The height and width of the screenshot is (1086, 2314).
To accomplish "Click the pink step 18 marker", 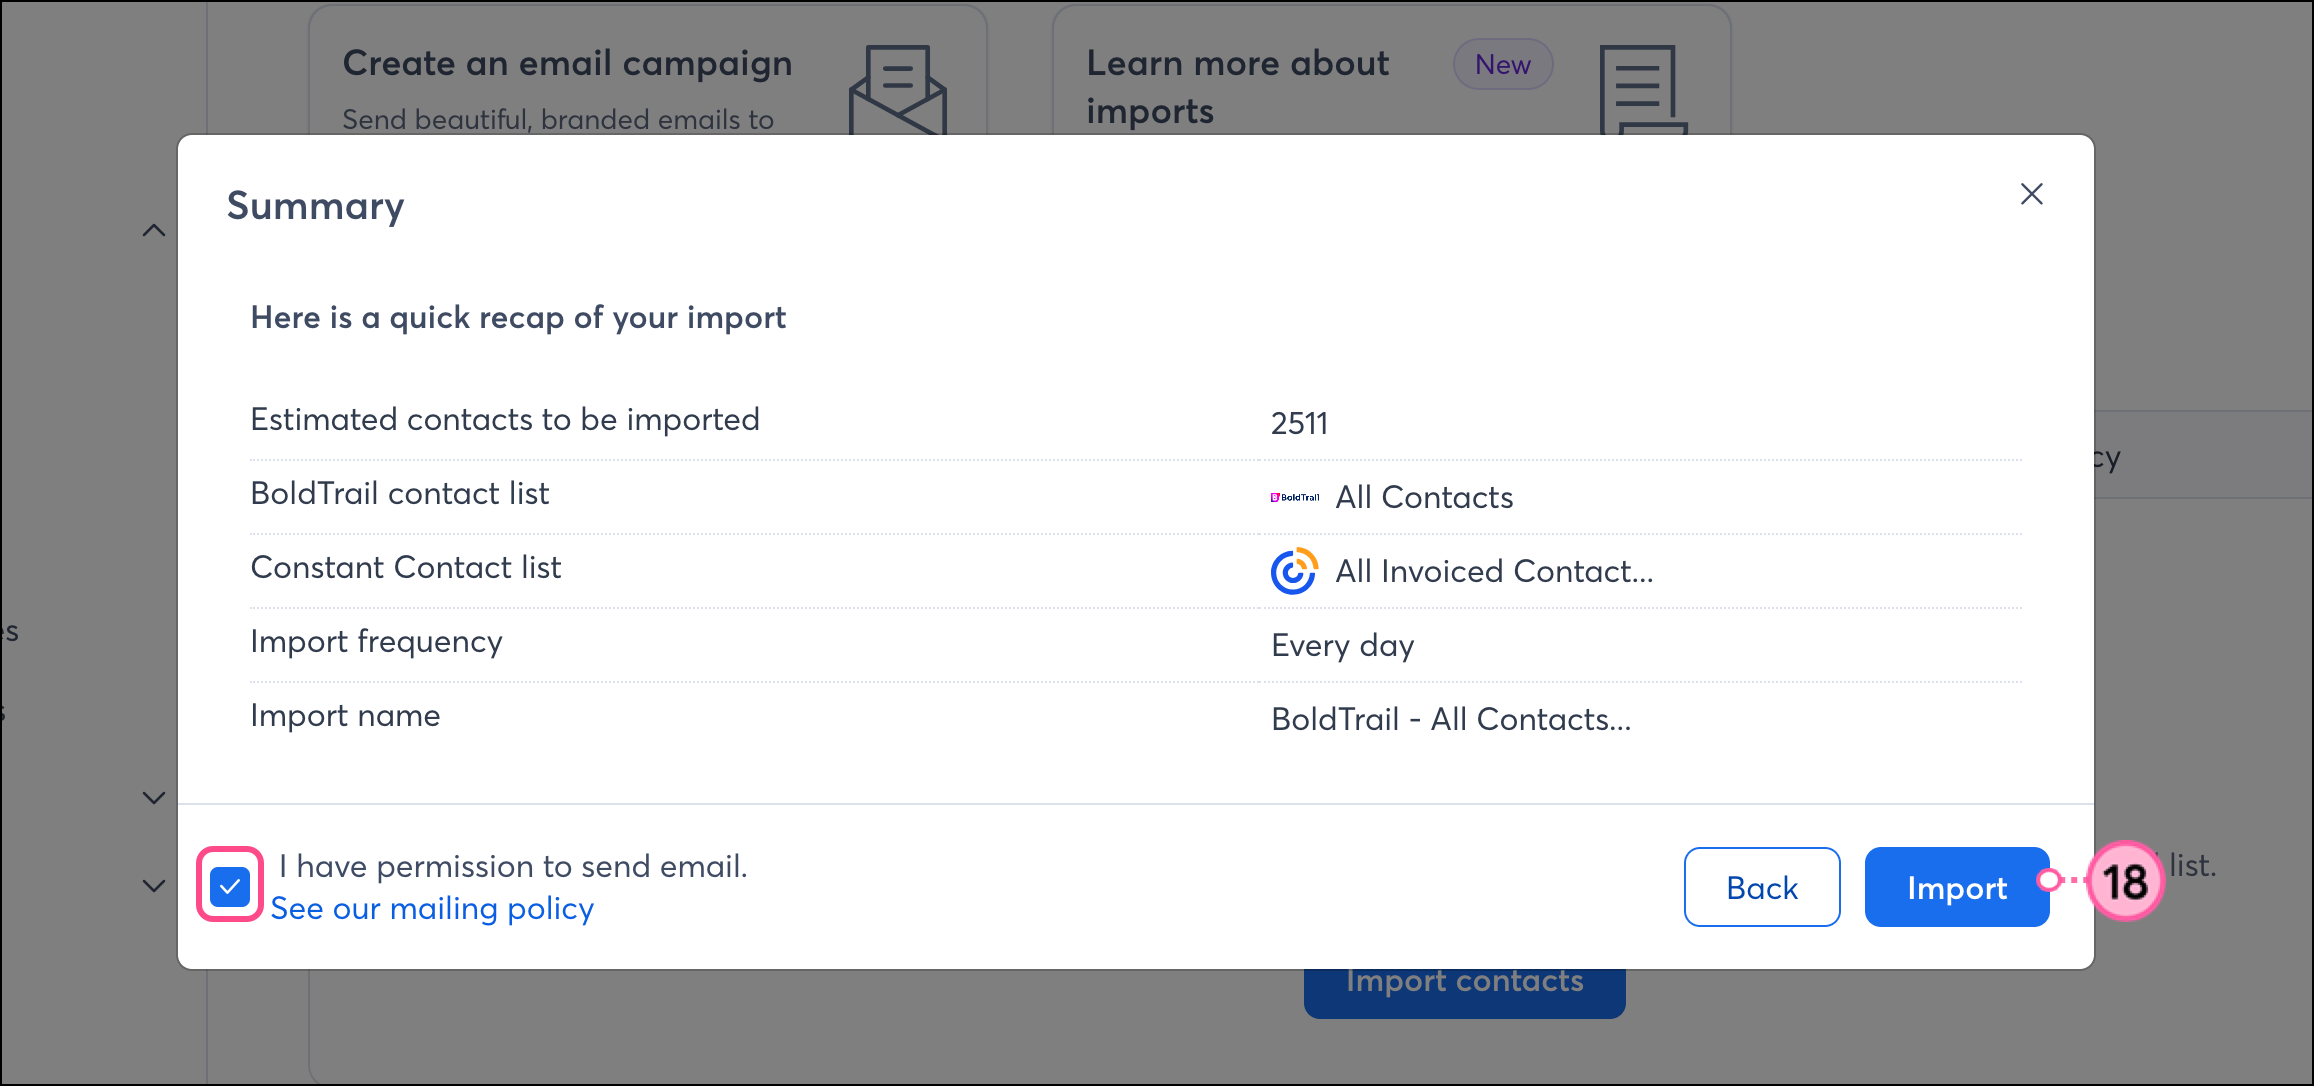I will 2125,882.
